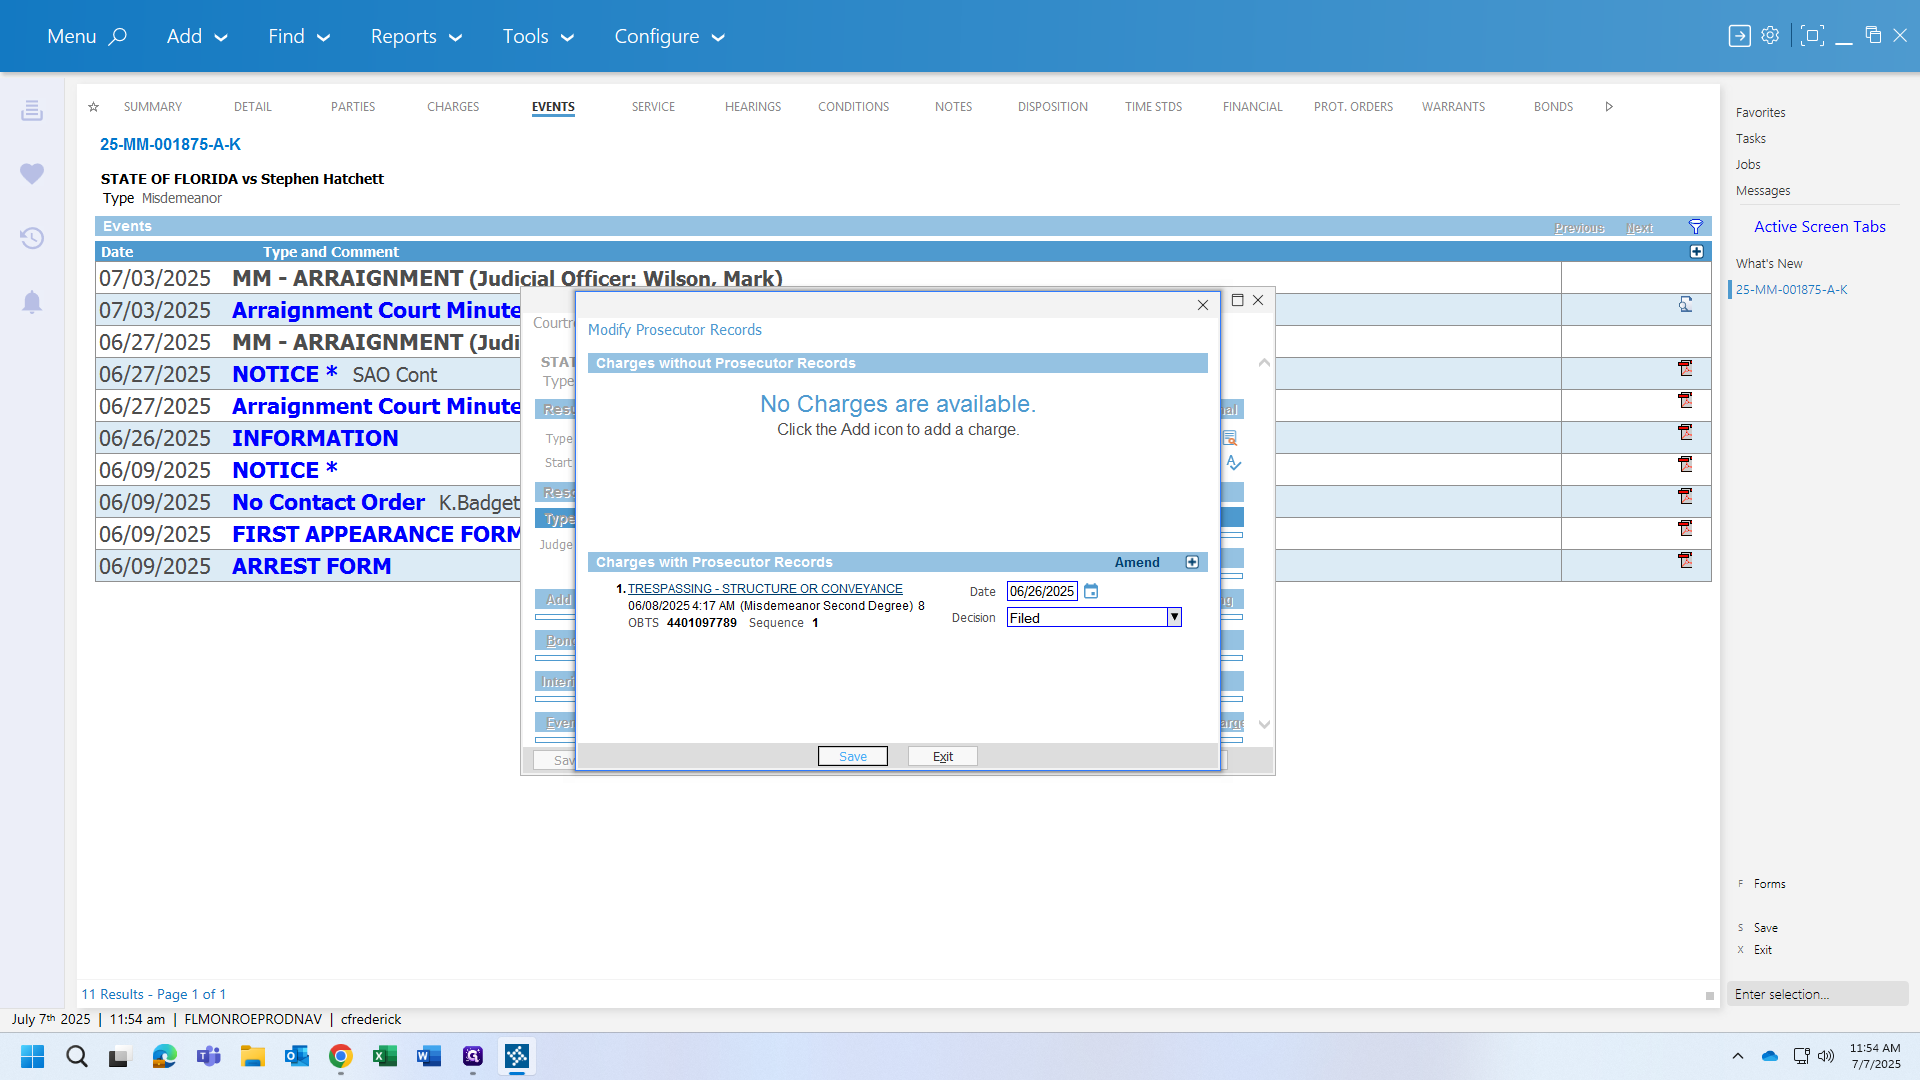The image size is (1920, 1080).
Task: Click the Previous events link
Action: (x=1580, y=228)
